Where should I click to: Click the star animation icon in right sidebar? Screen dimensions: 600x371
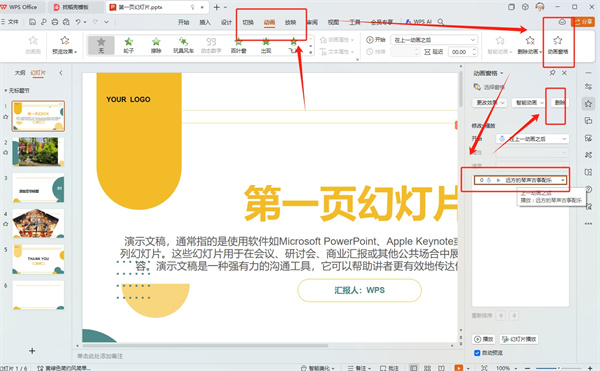[x=588, y=104]
